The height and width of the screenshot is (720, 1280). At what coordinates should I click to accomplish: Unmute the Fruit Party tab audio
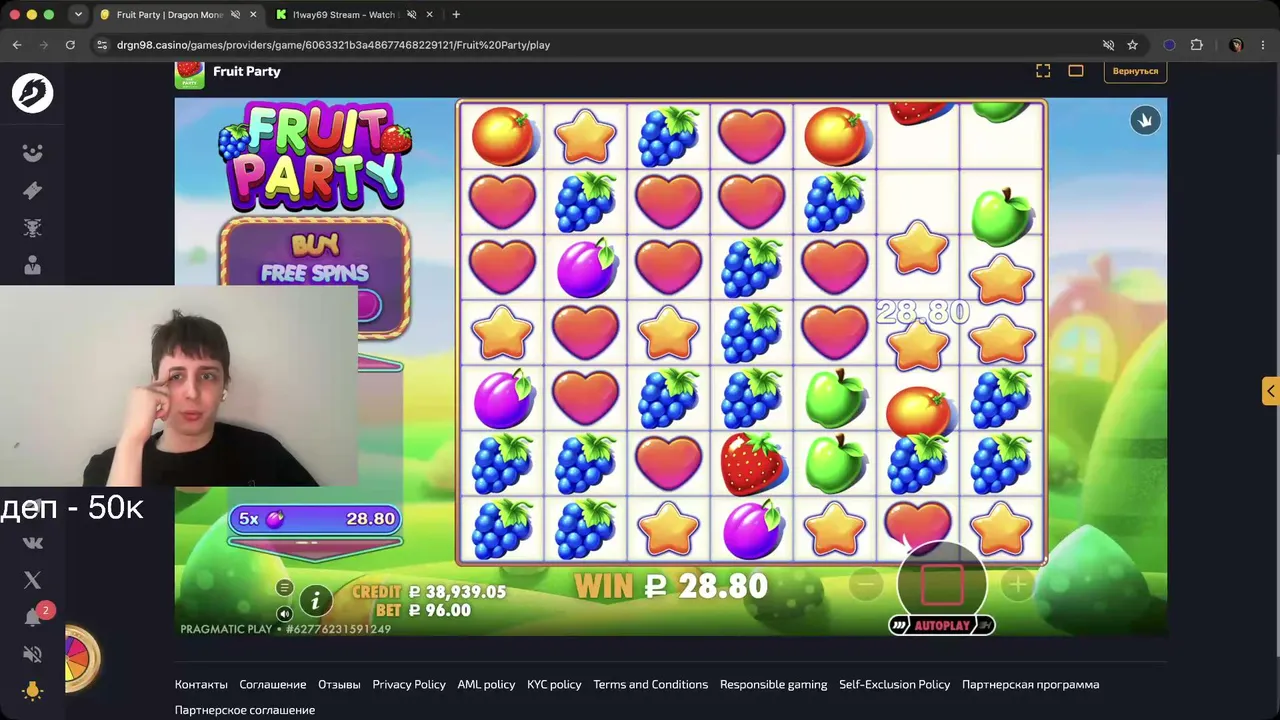click(x=235, y=15)
